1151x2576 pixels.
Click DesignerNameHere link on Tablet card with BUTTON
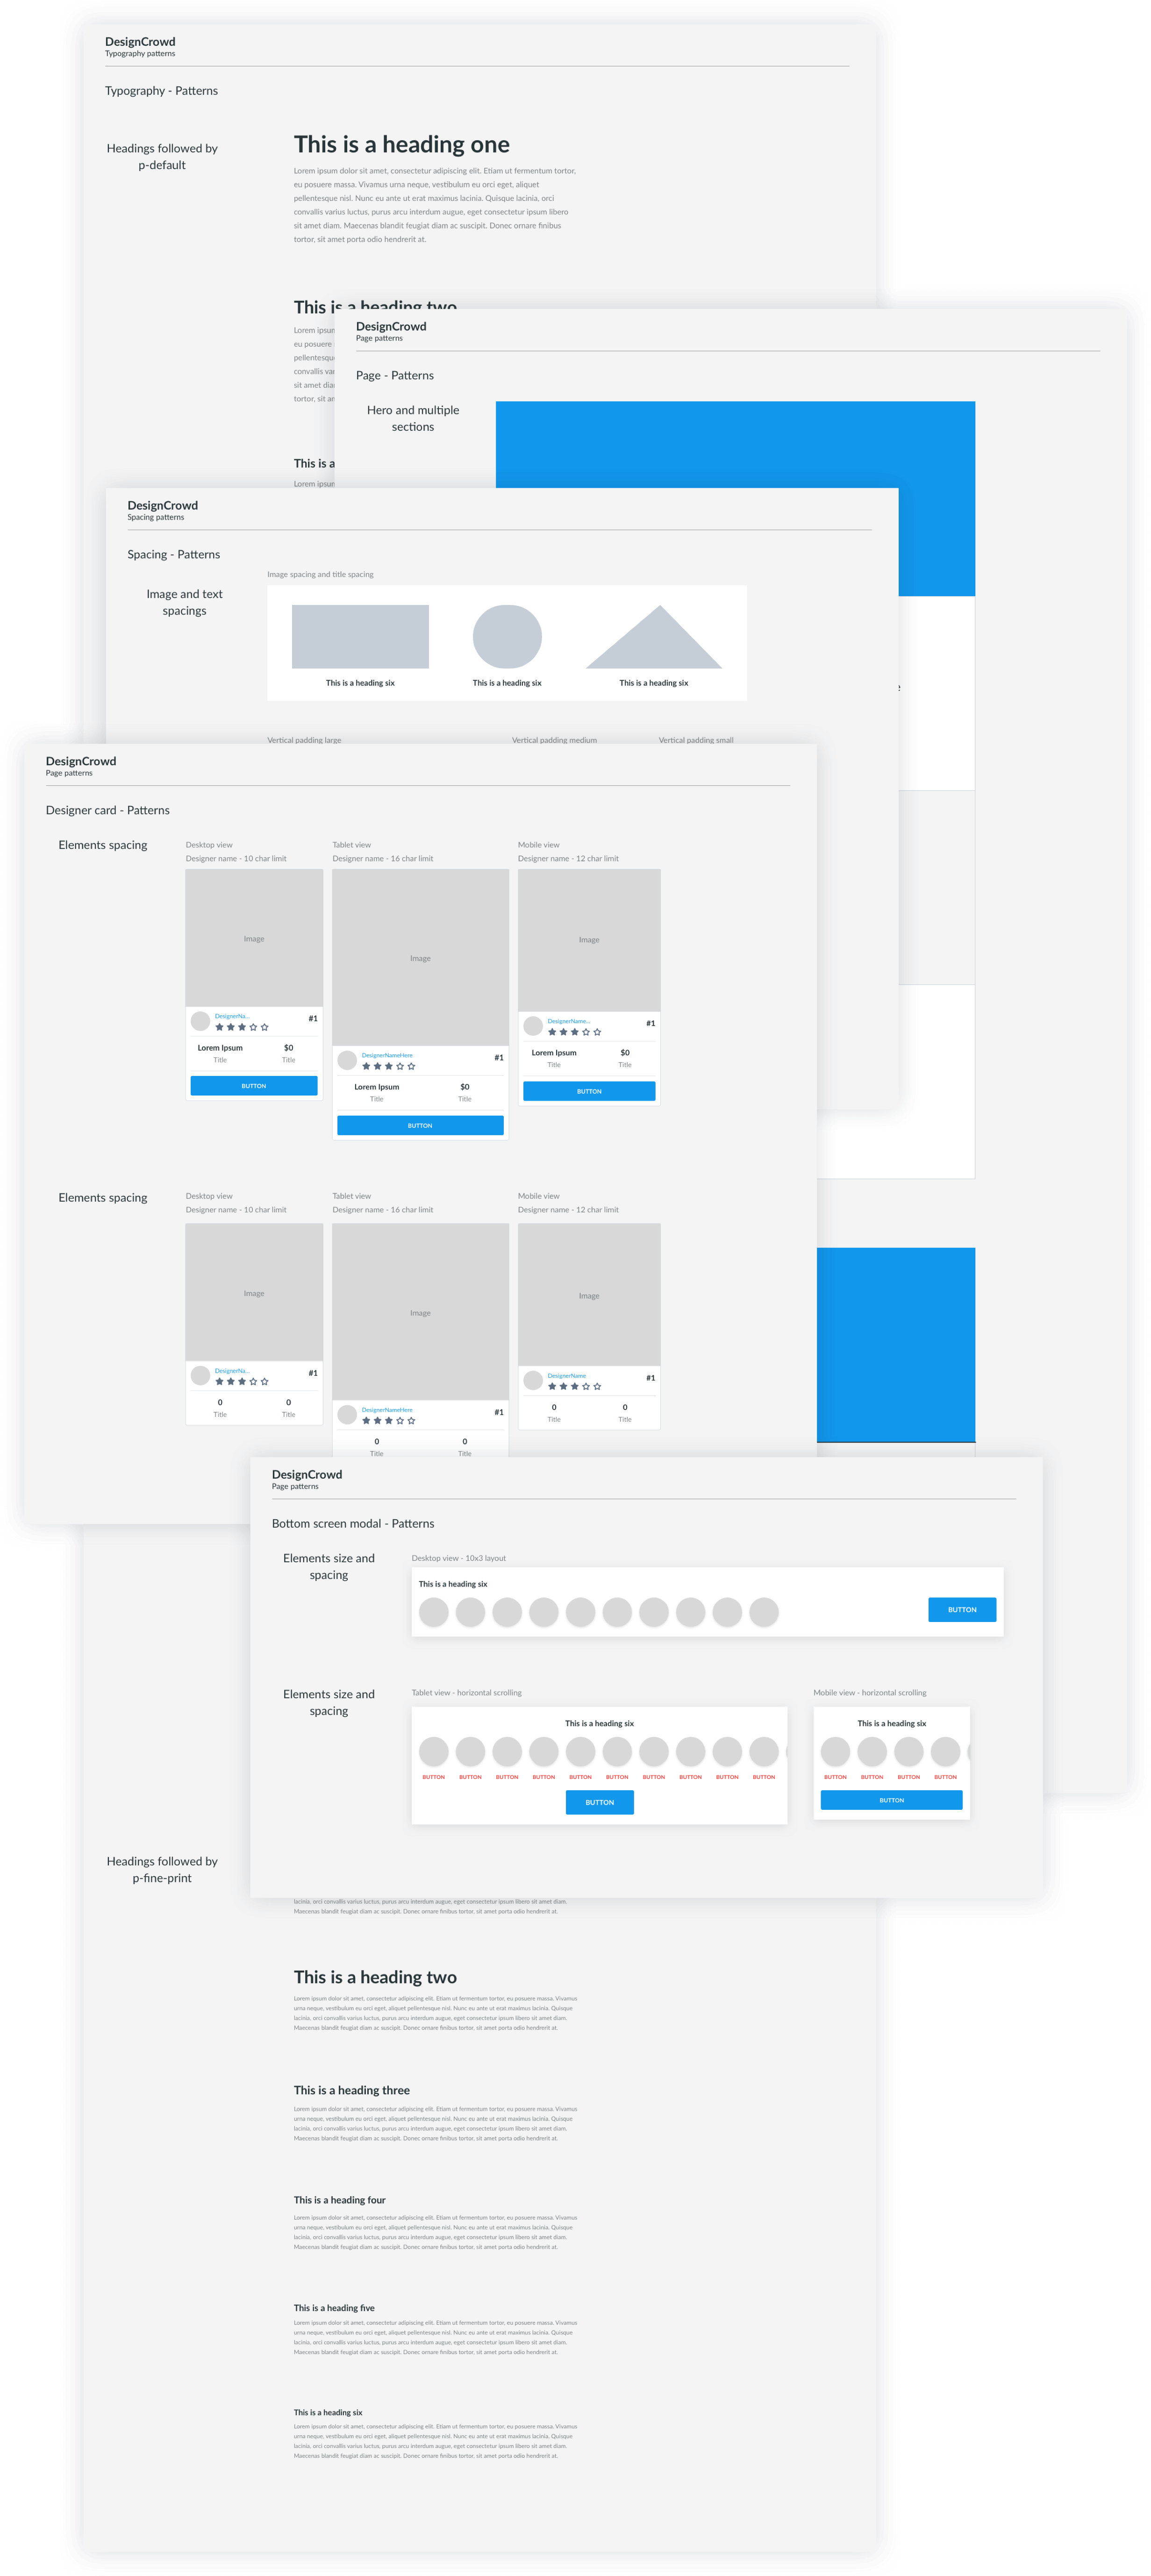pyautogui.click(x=387, y=1055)
